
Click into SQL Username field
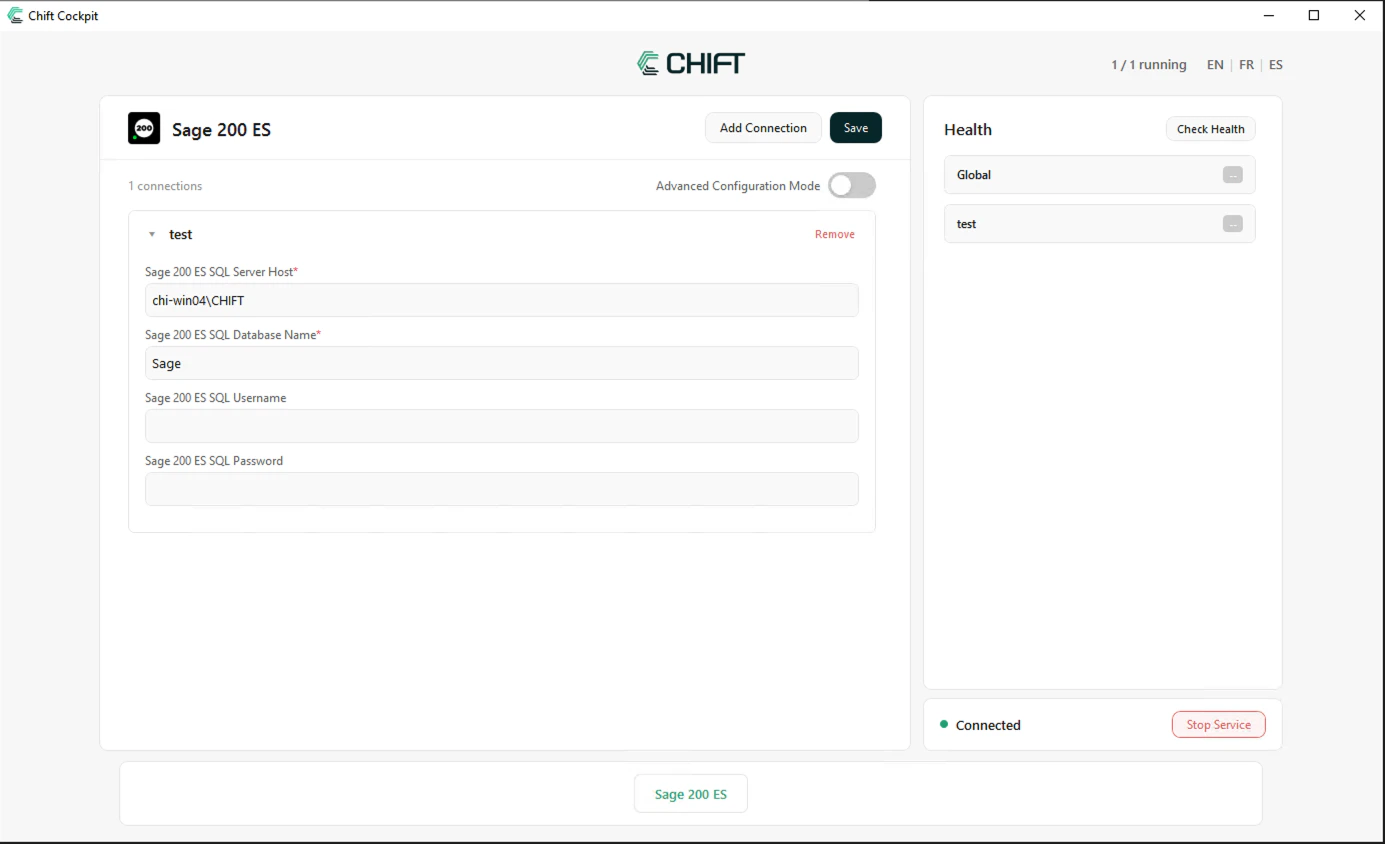[502, 426]
